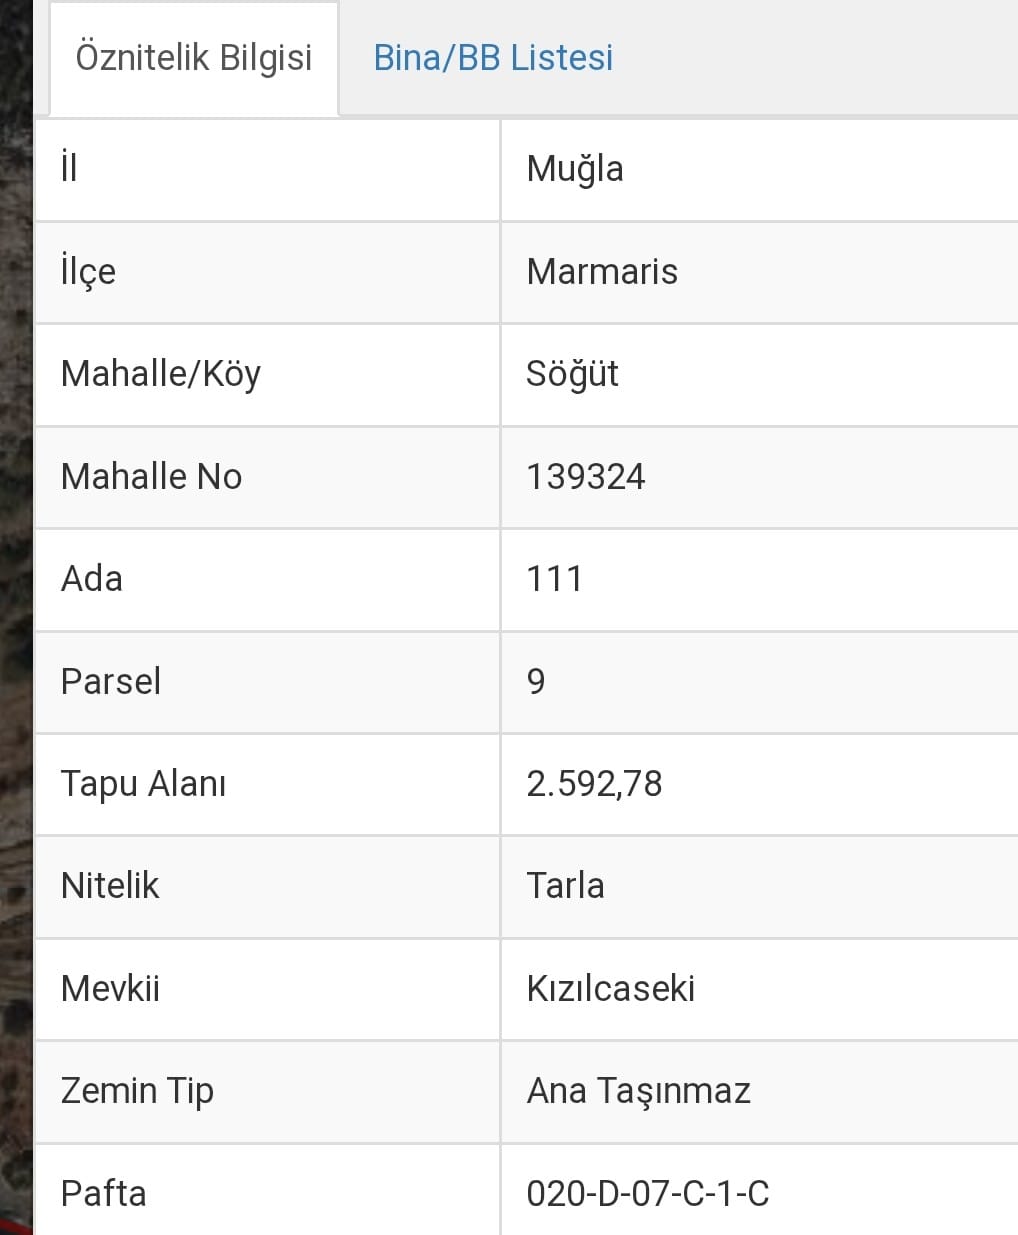
Task: Select the Tapu Alanı value 2.592,78
Action: pyautogui.click(x=594, y=784)
